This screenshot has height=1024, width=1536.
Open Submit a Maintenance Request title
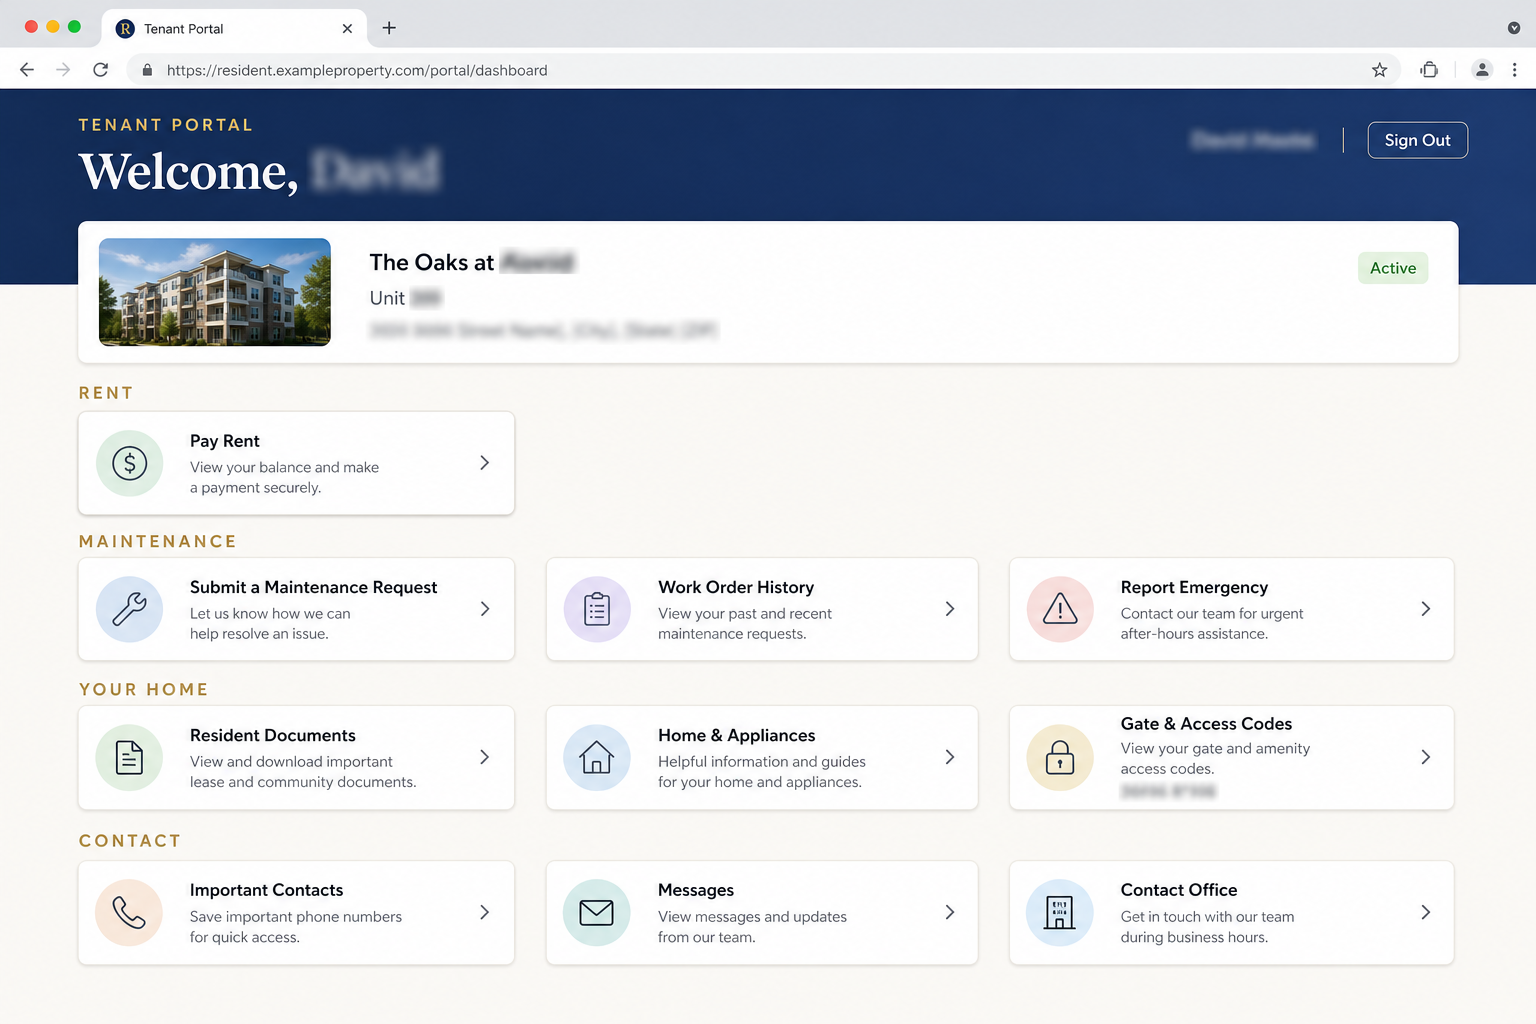314,587
